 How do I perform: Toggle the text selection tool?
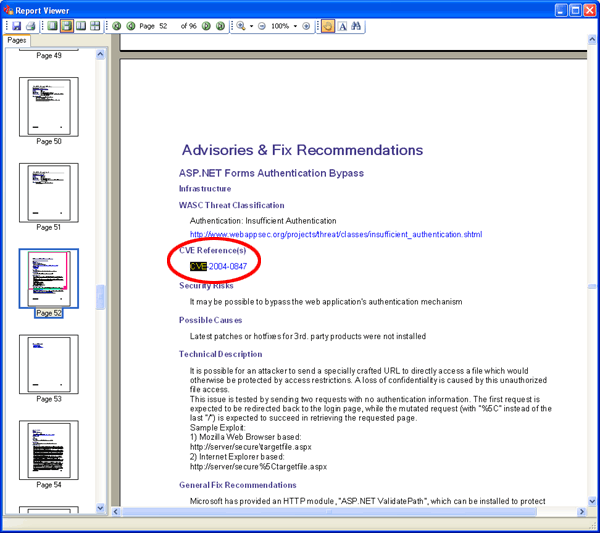[342, 26]
